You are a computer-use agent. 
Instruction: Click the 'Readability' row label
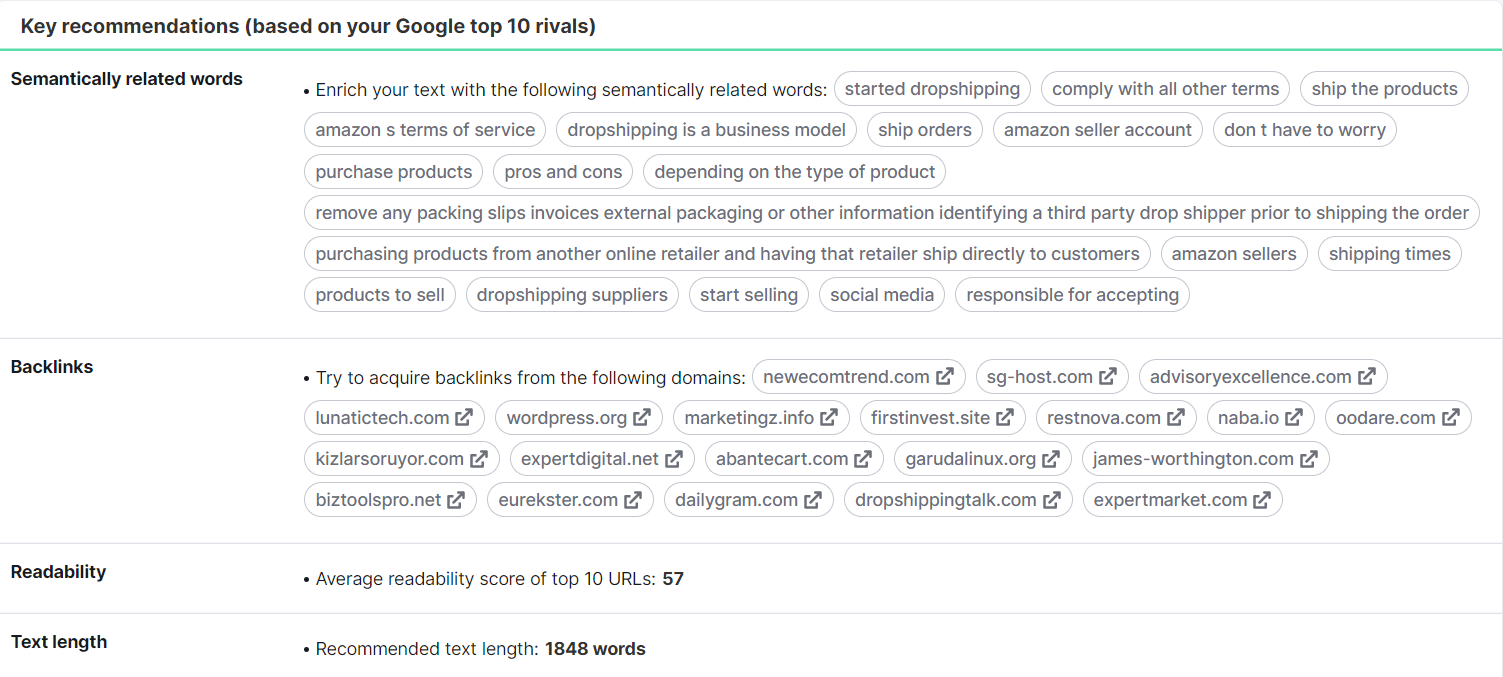click(x=58, y=572)
